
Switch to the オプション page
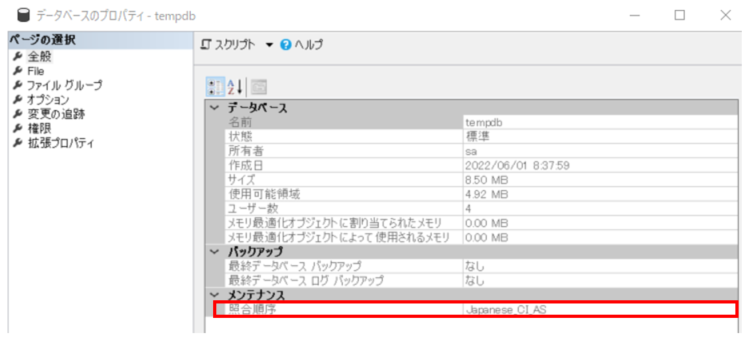coord(48,100)
